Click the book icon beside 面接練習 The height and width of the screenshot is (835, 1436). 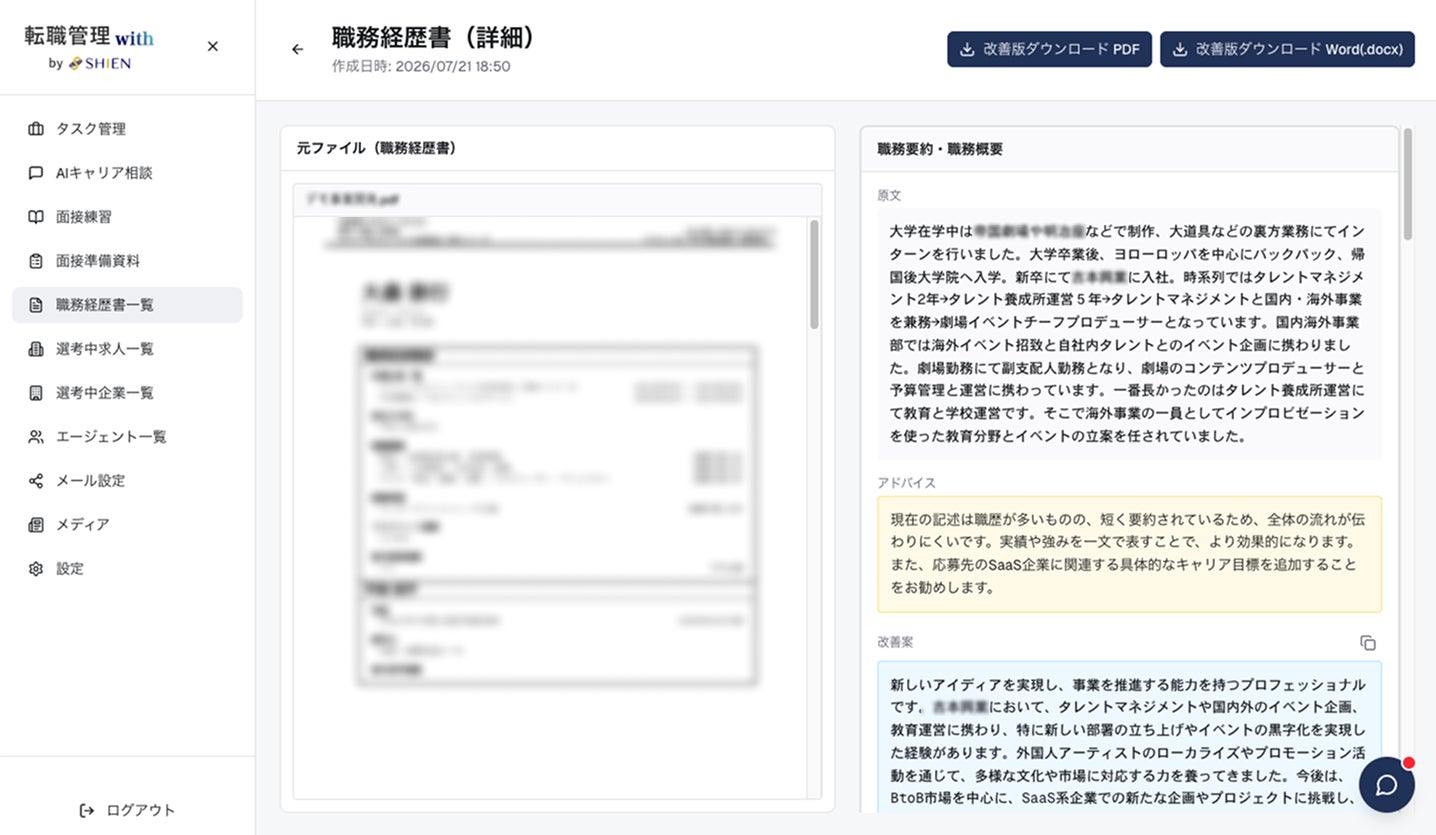[36, 217]
